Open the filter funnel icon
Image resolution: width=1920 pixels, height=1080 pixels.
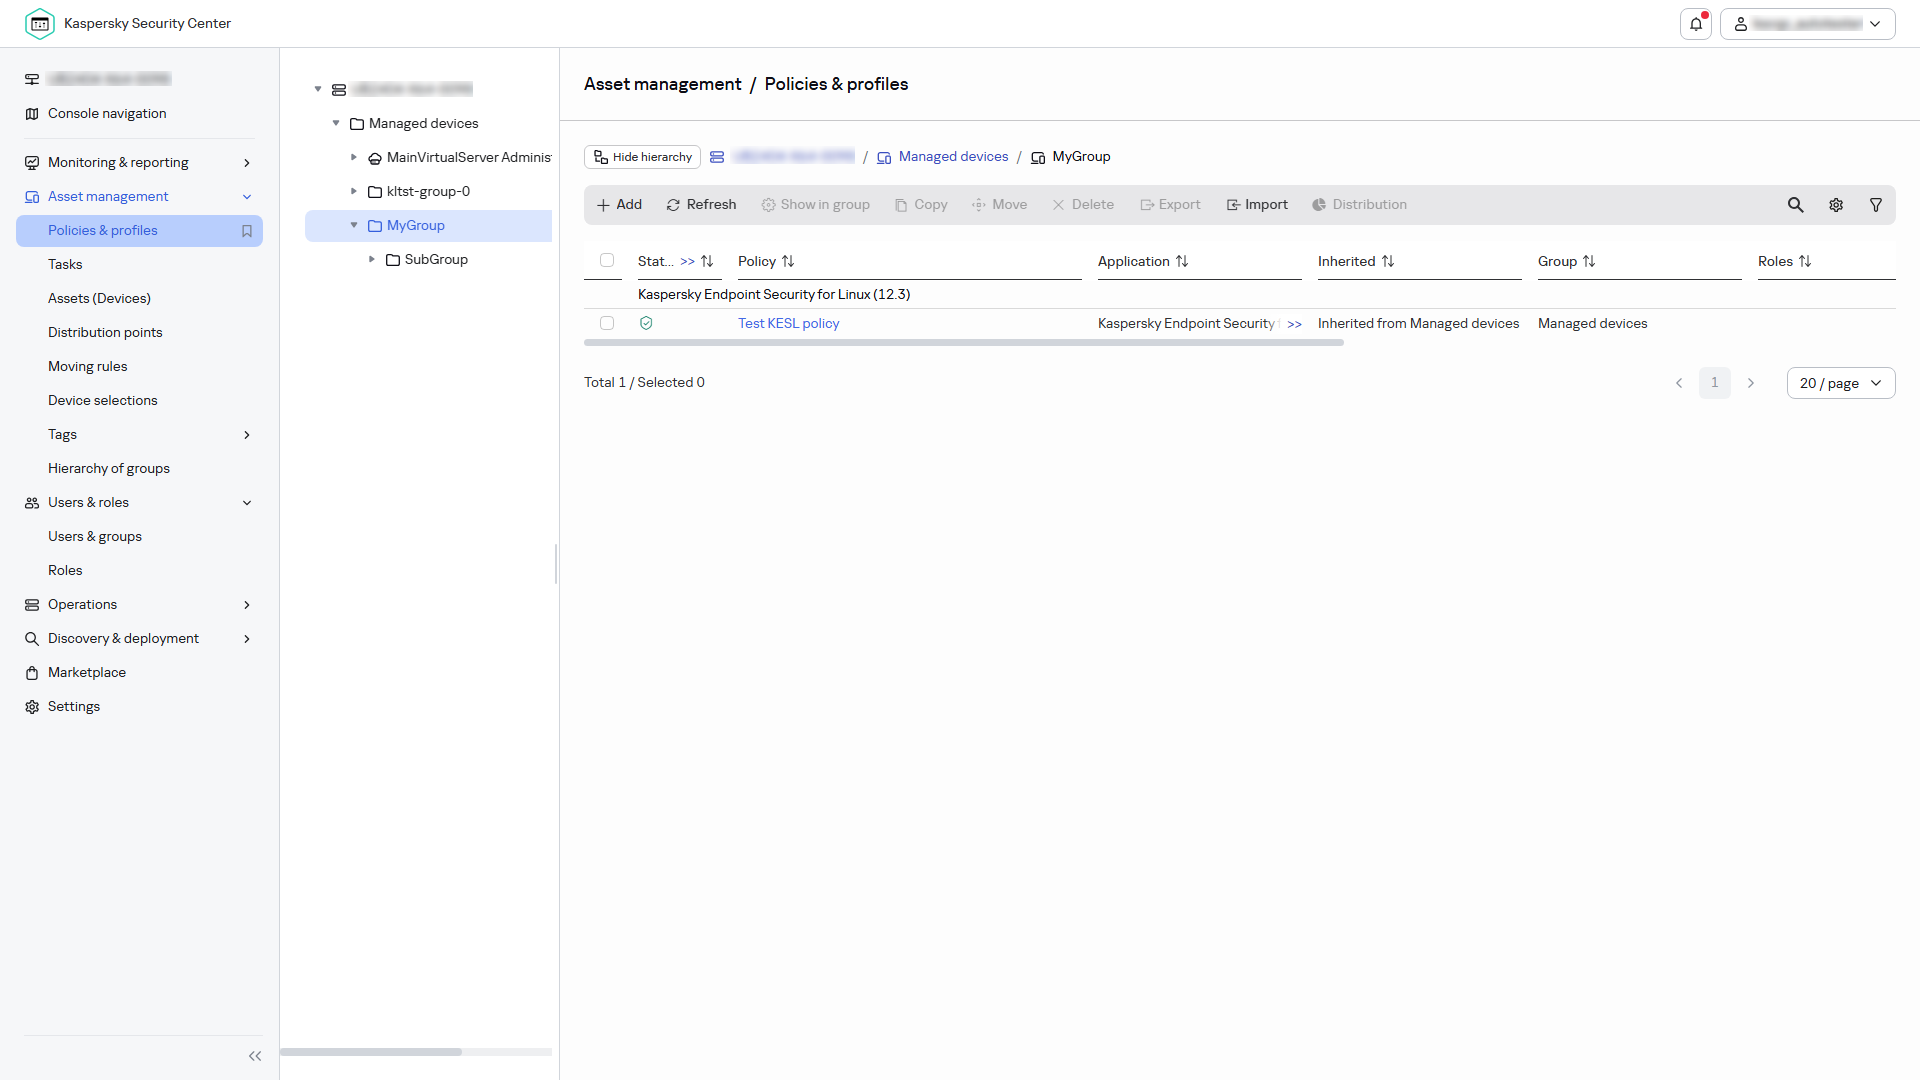pos(1876,205)
